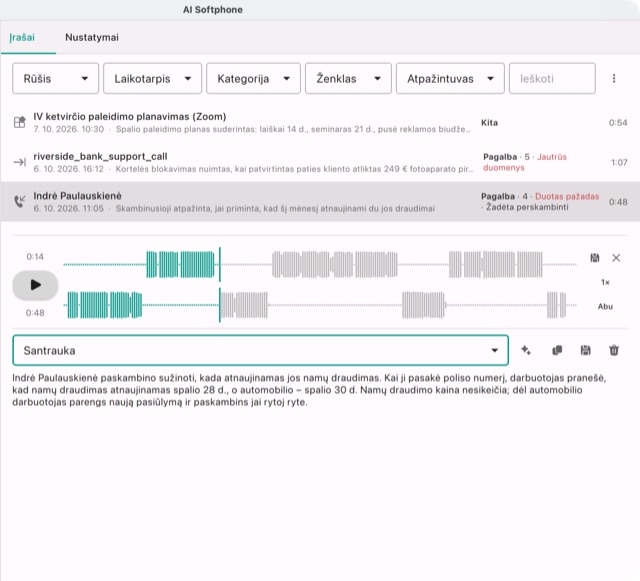Image resolution: width=640 pixels, height=581 pixels.
Task: Expand the Rūšis filter dropdown
Action: click(x=56, y=78)
